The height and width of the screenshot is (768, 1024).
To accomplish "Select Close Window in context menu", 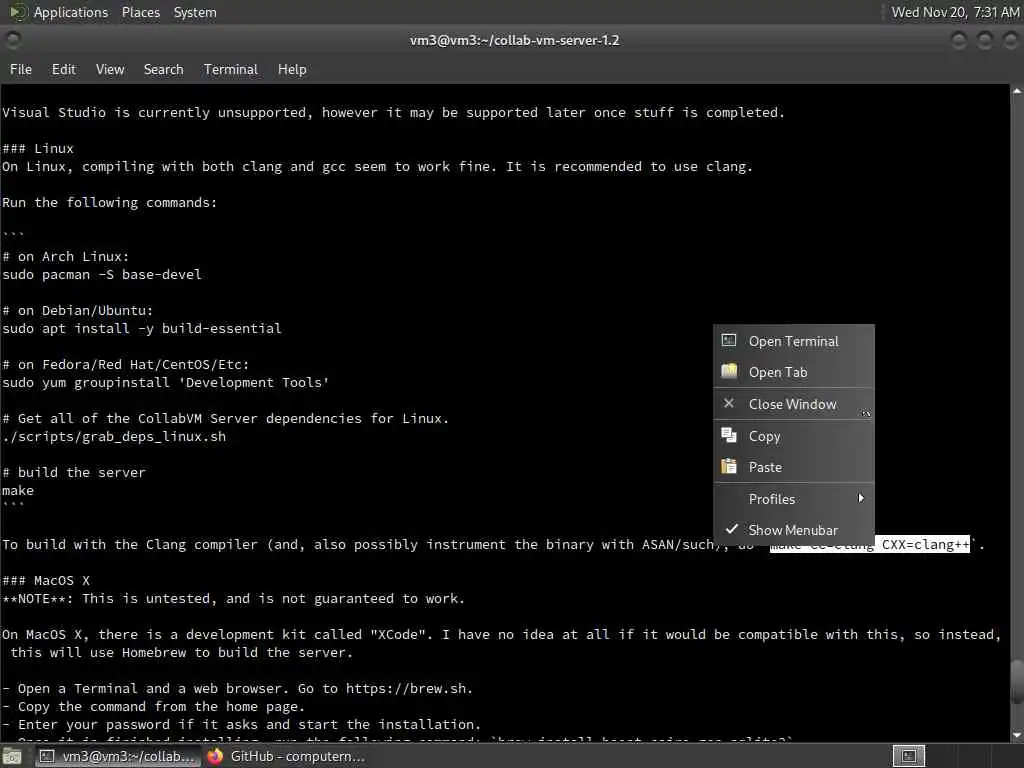I will [x=793, y=404].
